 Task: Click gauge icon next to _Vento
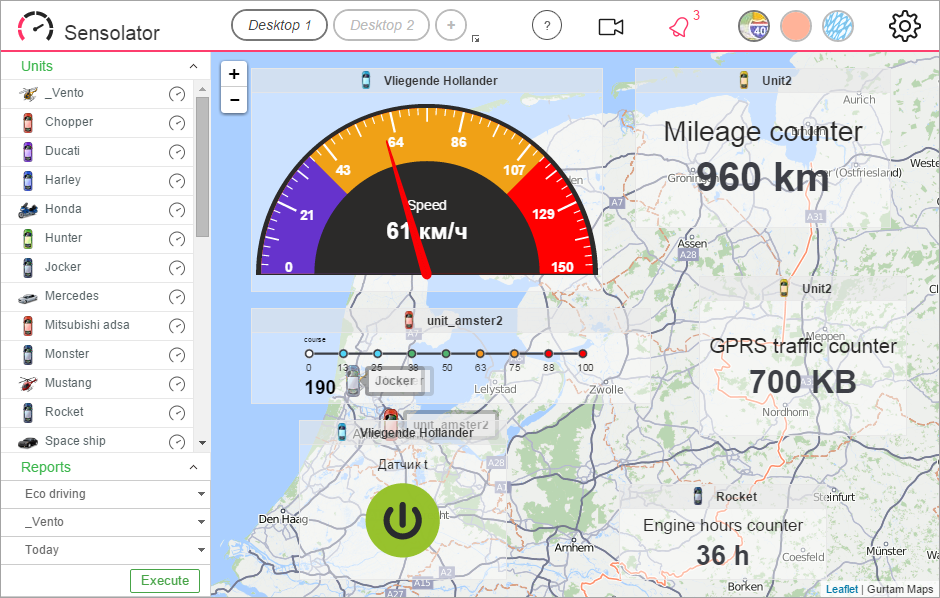[x=177, y=94]
